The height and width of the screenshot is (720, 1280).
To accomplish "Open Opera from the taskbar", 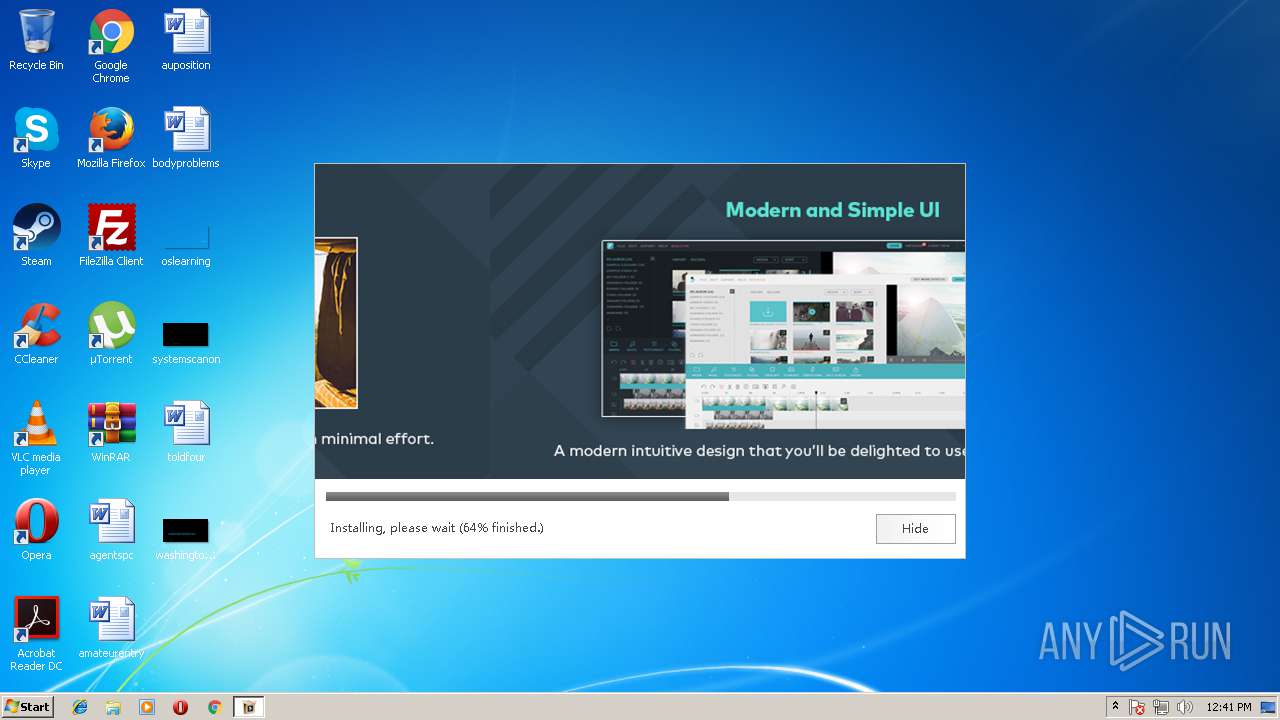I will (181, 707).
